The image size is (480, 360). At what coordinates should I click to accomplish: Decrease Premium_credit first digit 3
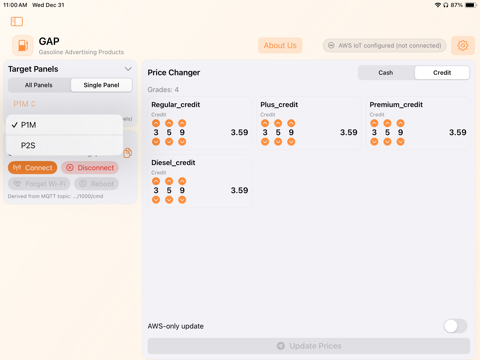[374, 142]
